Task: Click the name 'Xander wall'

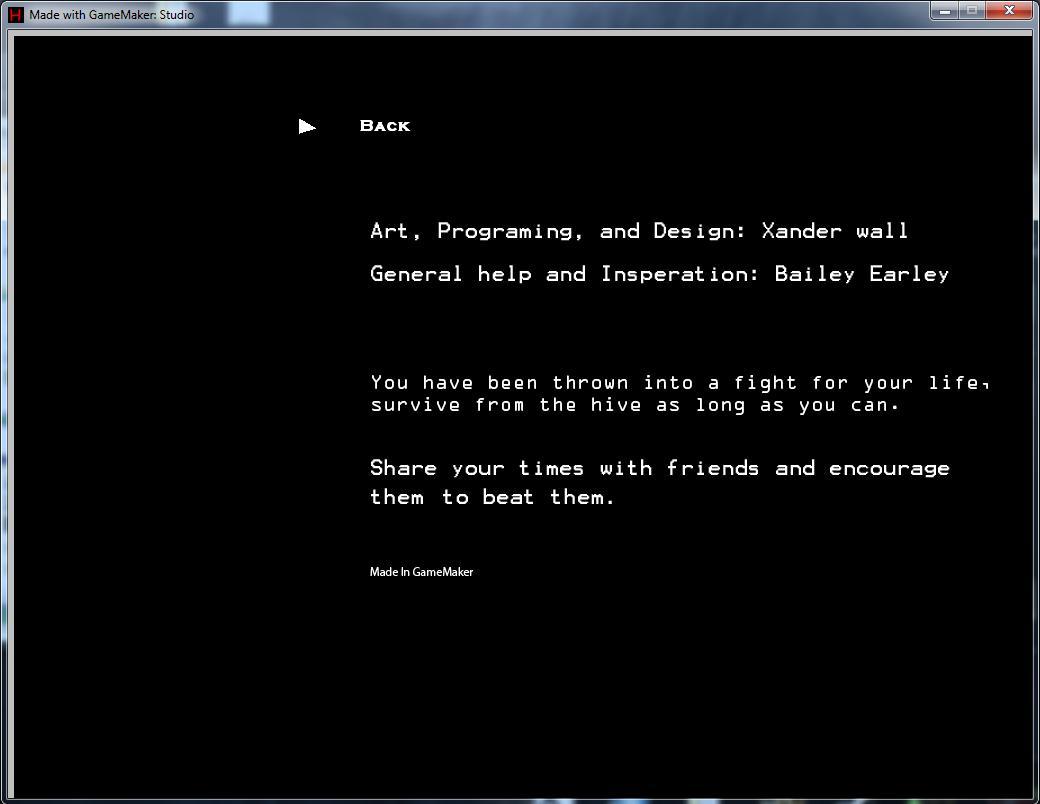Action: click(x=835, y=231)
